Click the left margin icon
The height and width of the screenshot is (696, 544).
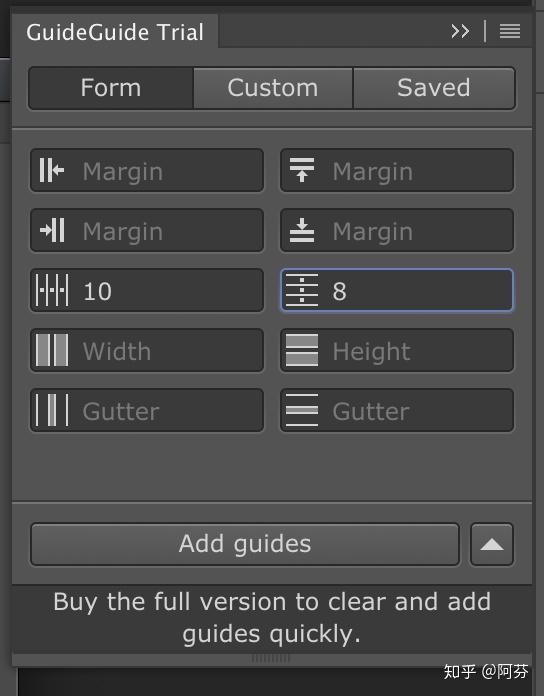click(x=51, y=170)
